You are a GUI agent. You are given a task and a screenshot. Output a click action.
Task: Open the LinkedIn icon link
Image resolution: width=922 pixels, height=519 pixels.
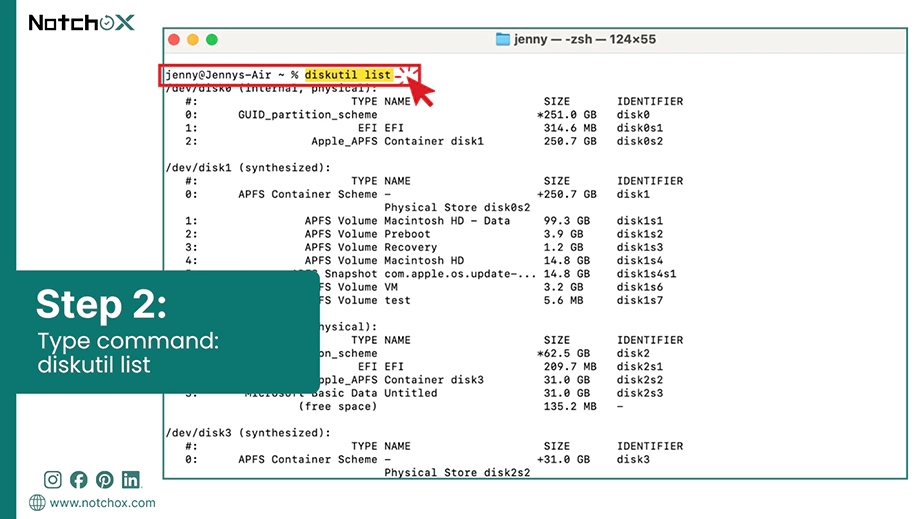[x=131, y=480]
